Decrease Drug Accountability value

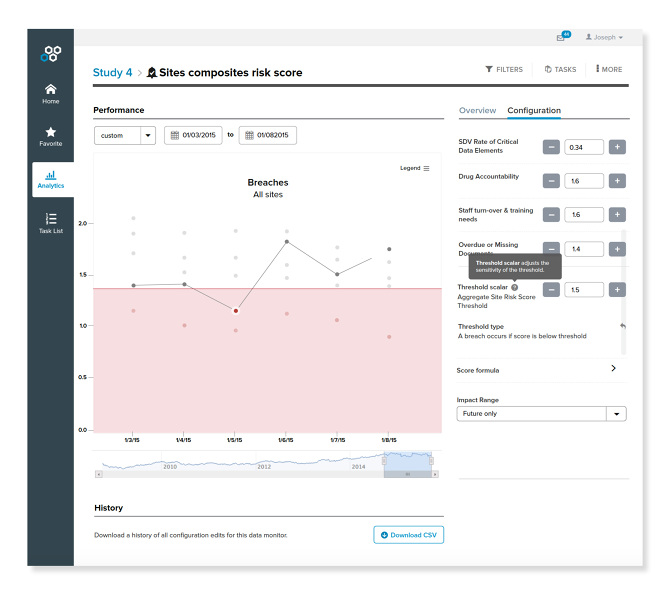click(x=551, y=181)
